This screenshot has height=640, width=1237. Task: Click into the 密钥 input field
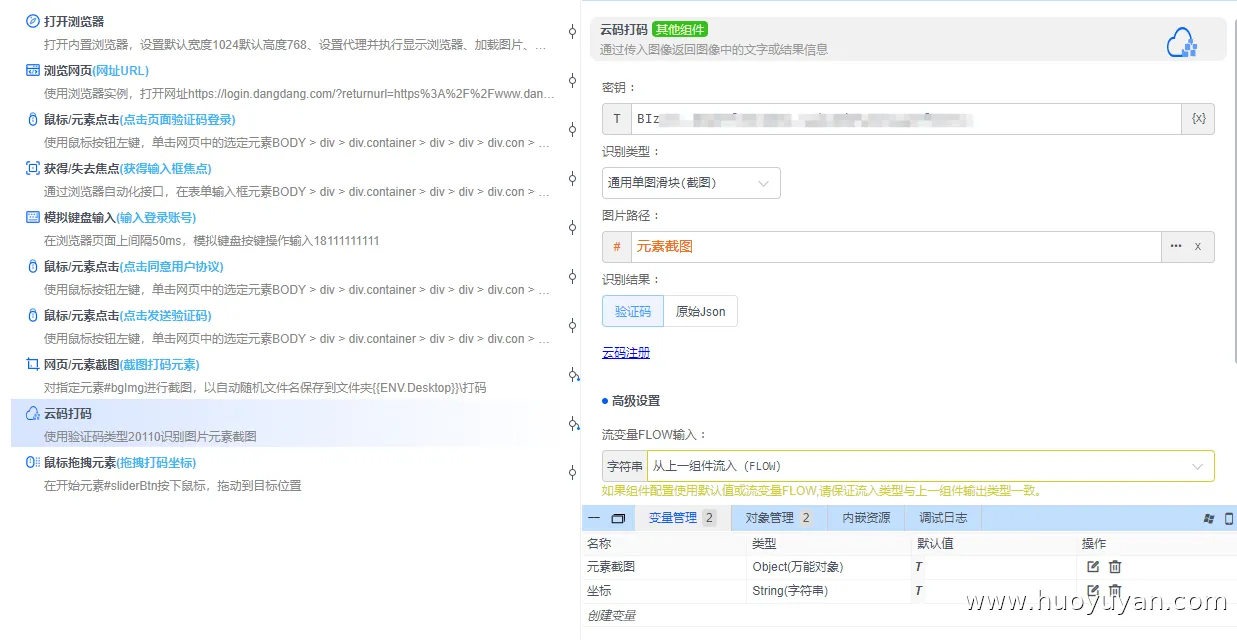click(906, 119)
